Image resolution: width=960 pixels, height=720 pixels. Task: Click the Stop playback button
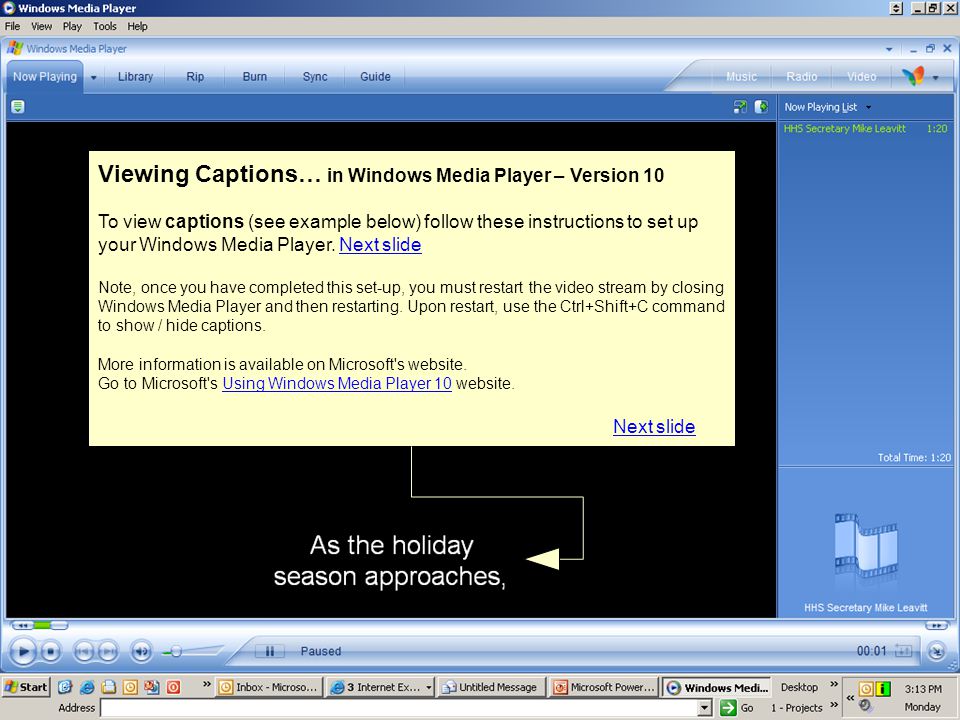pyautogui.click(x=51, y=651)
